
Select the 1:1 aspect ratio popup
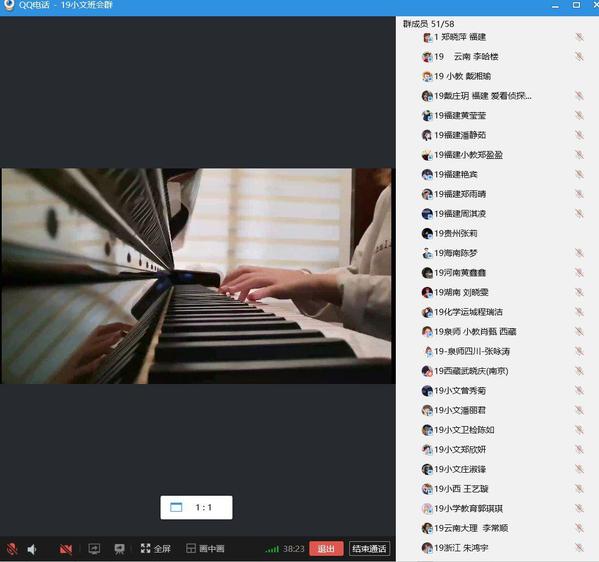(196, 507)
